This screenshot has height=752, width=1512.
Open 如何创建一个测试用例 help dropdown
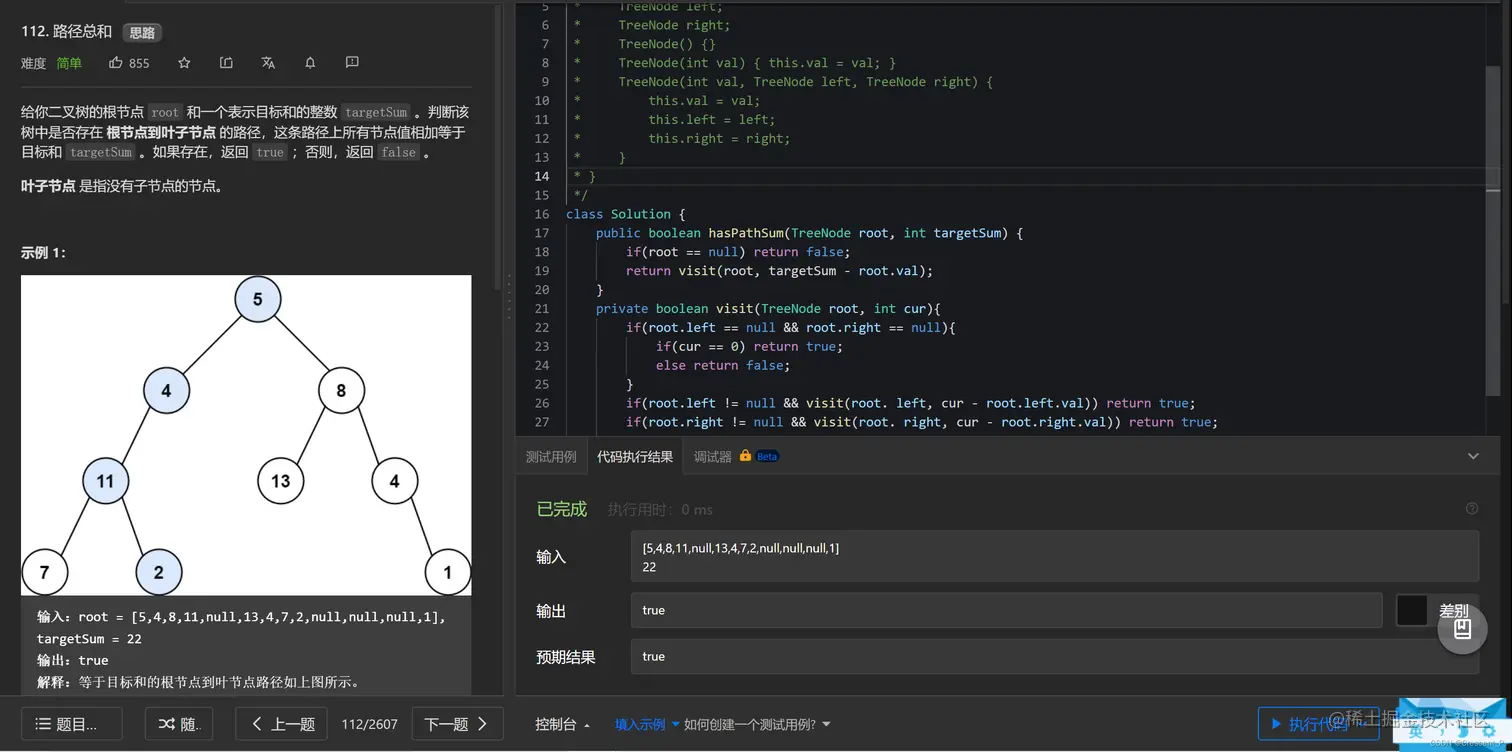point(757,724)
